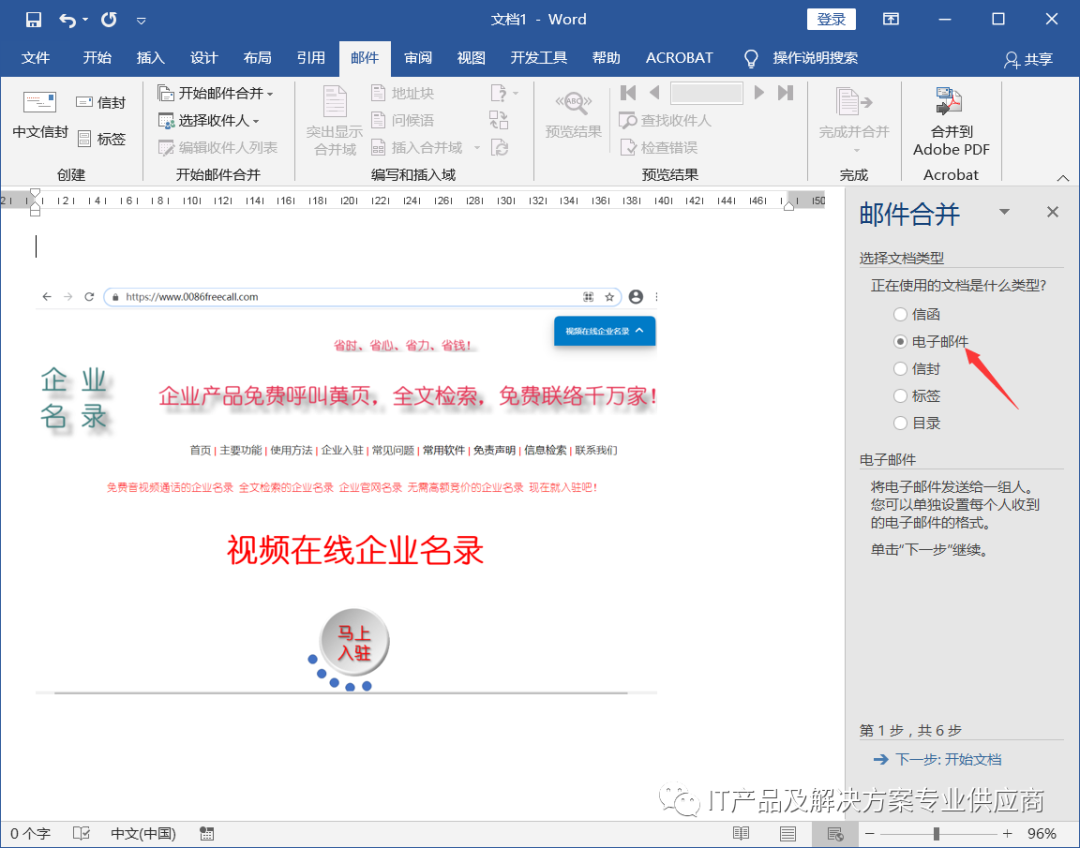Click the Save icon in title bar

[33, 19]
